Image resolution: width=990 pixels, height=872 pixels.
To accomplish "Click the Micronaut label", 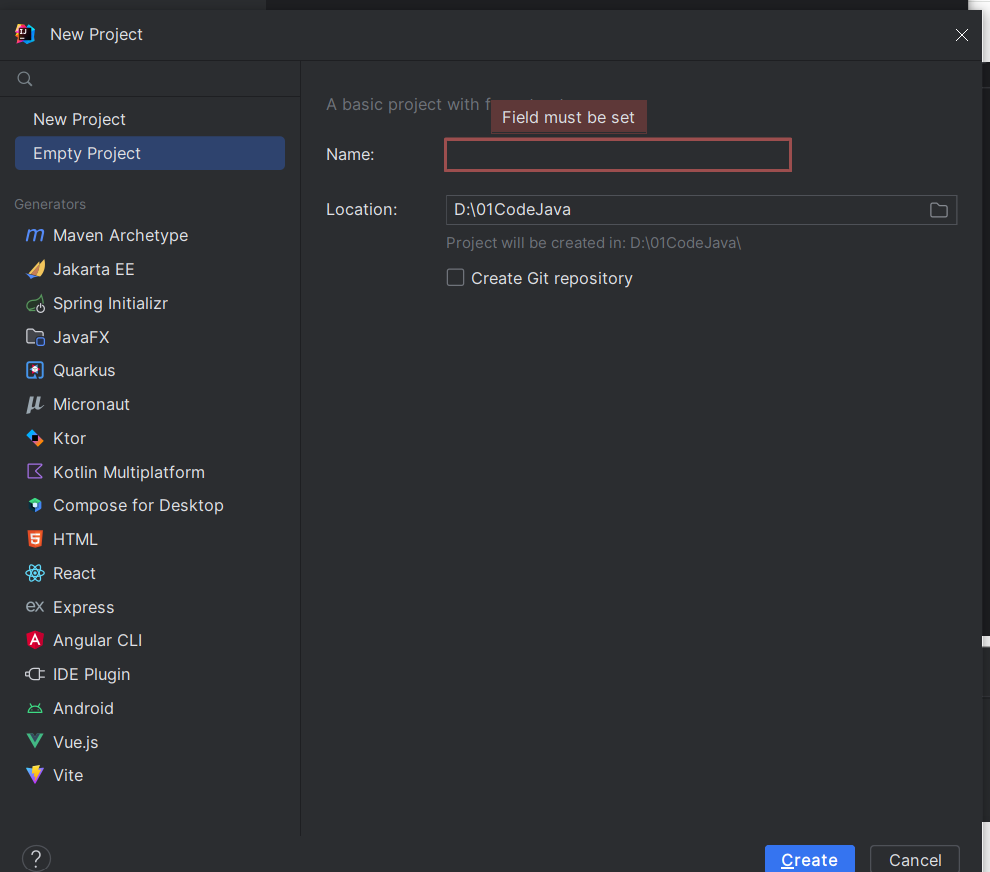I will click(91, 404).
